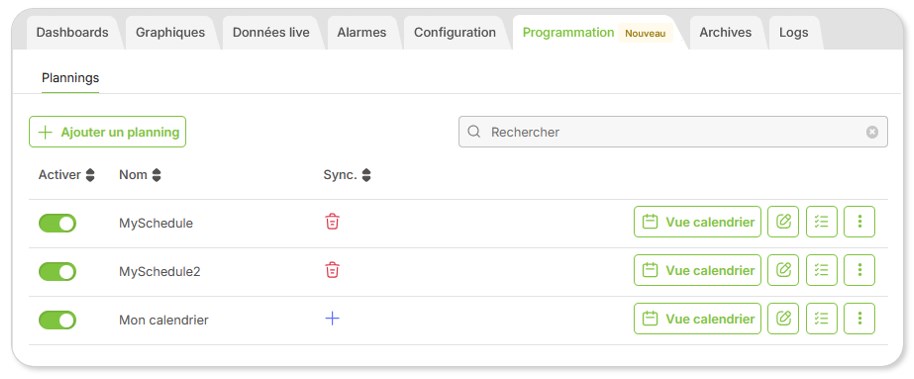Click the red trash icon for MySchedule2
Viewport: 914px width, 379px height.
coord(332,270)
